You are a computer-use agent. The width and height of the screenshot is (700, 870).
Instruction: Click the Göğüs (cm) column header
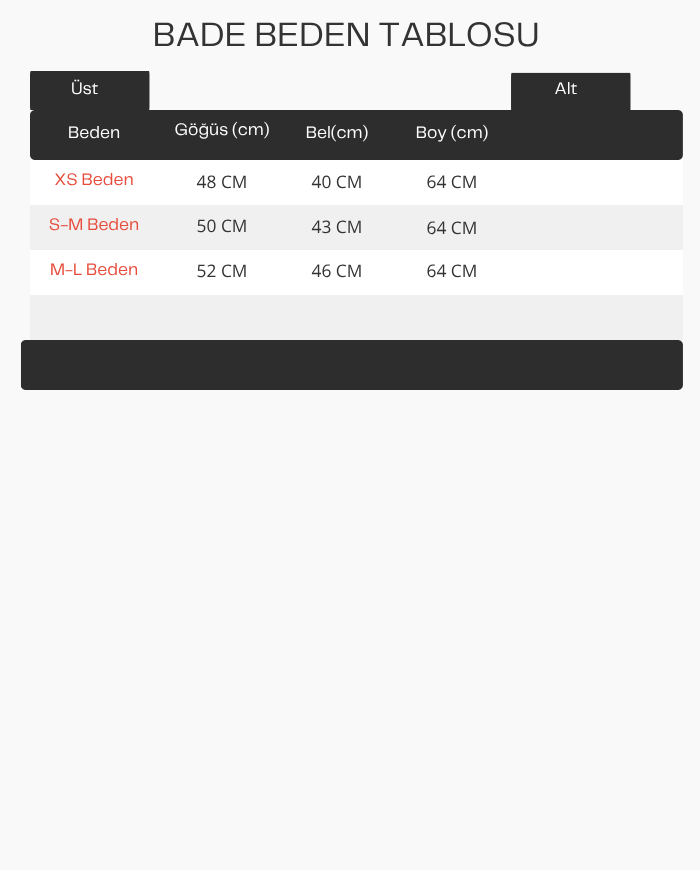click(x=222, y=130)
